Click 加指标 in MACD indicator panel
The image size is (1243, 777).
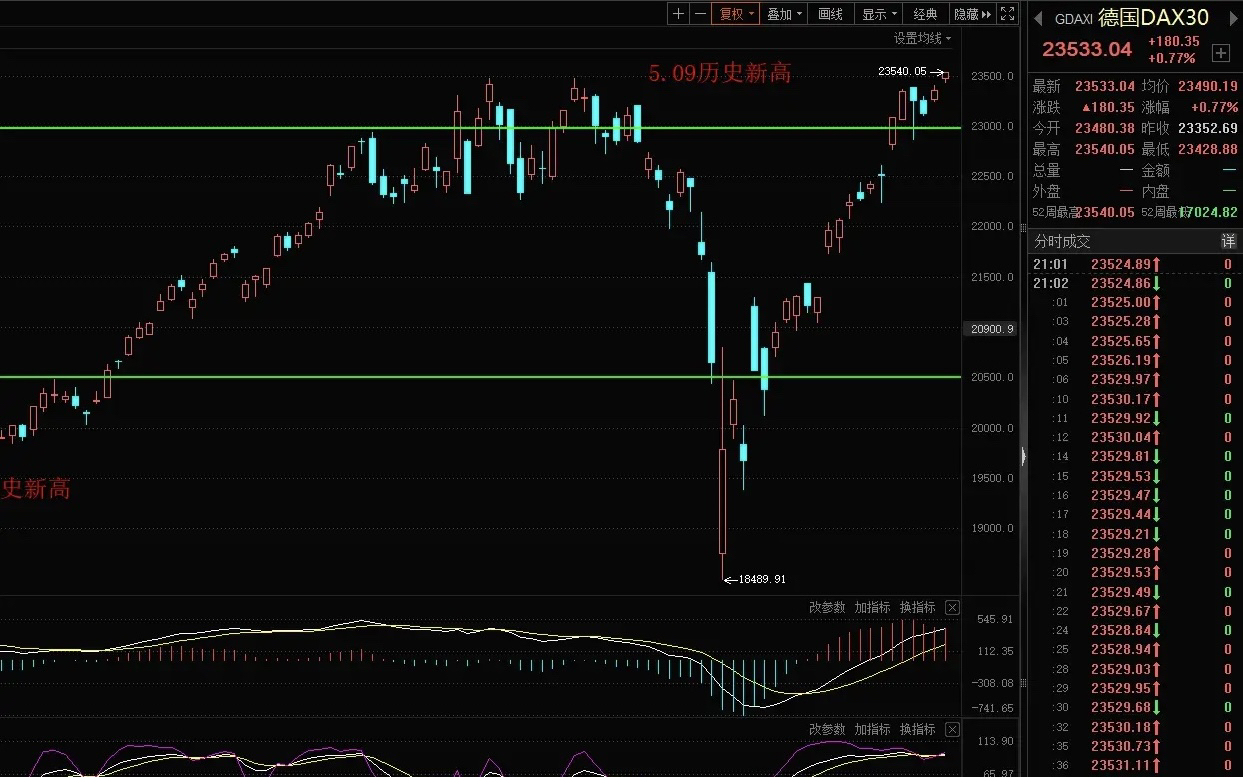pyautogui.click(x=872, y=607)
